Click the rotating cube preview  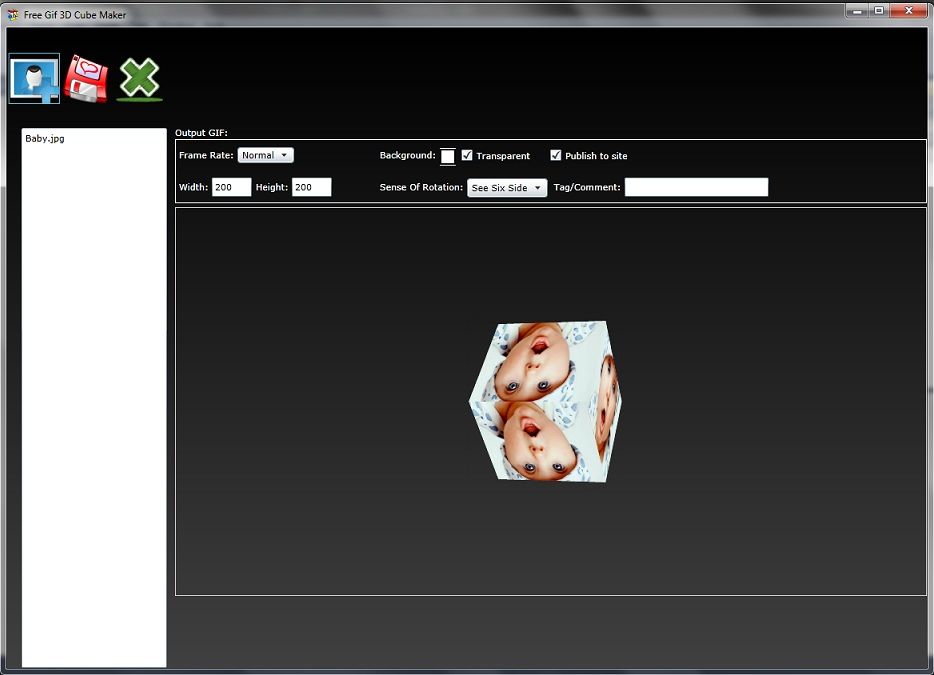pyautogui.click(x=546, y=401)
